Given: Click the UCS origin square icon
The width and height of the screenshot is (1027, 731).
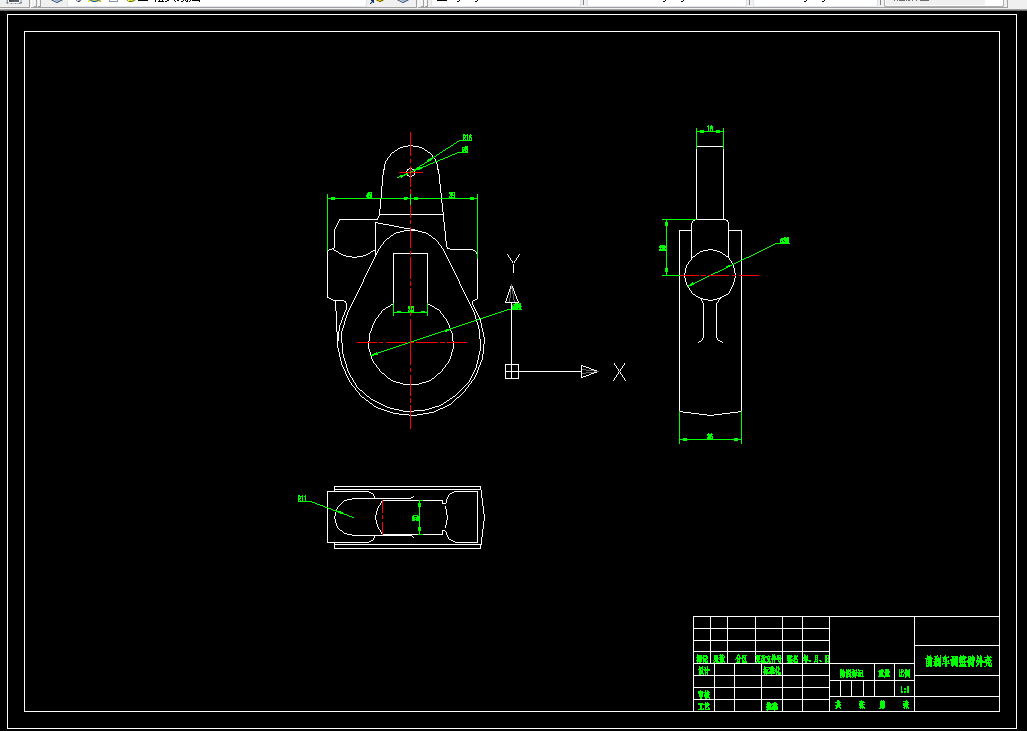Looking at the screenshot, I should coord(512,371).
